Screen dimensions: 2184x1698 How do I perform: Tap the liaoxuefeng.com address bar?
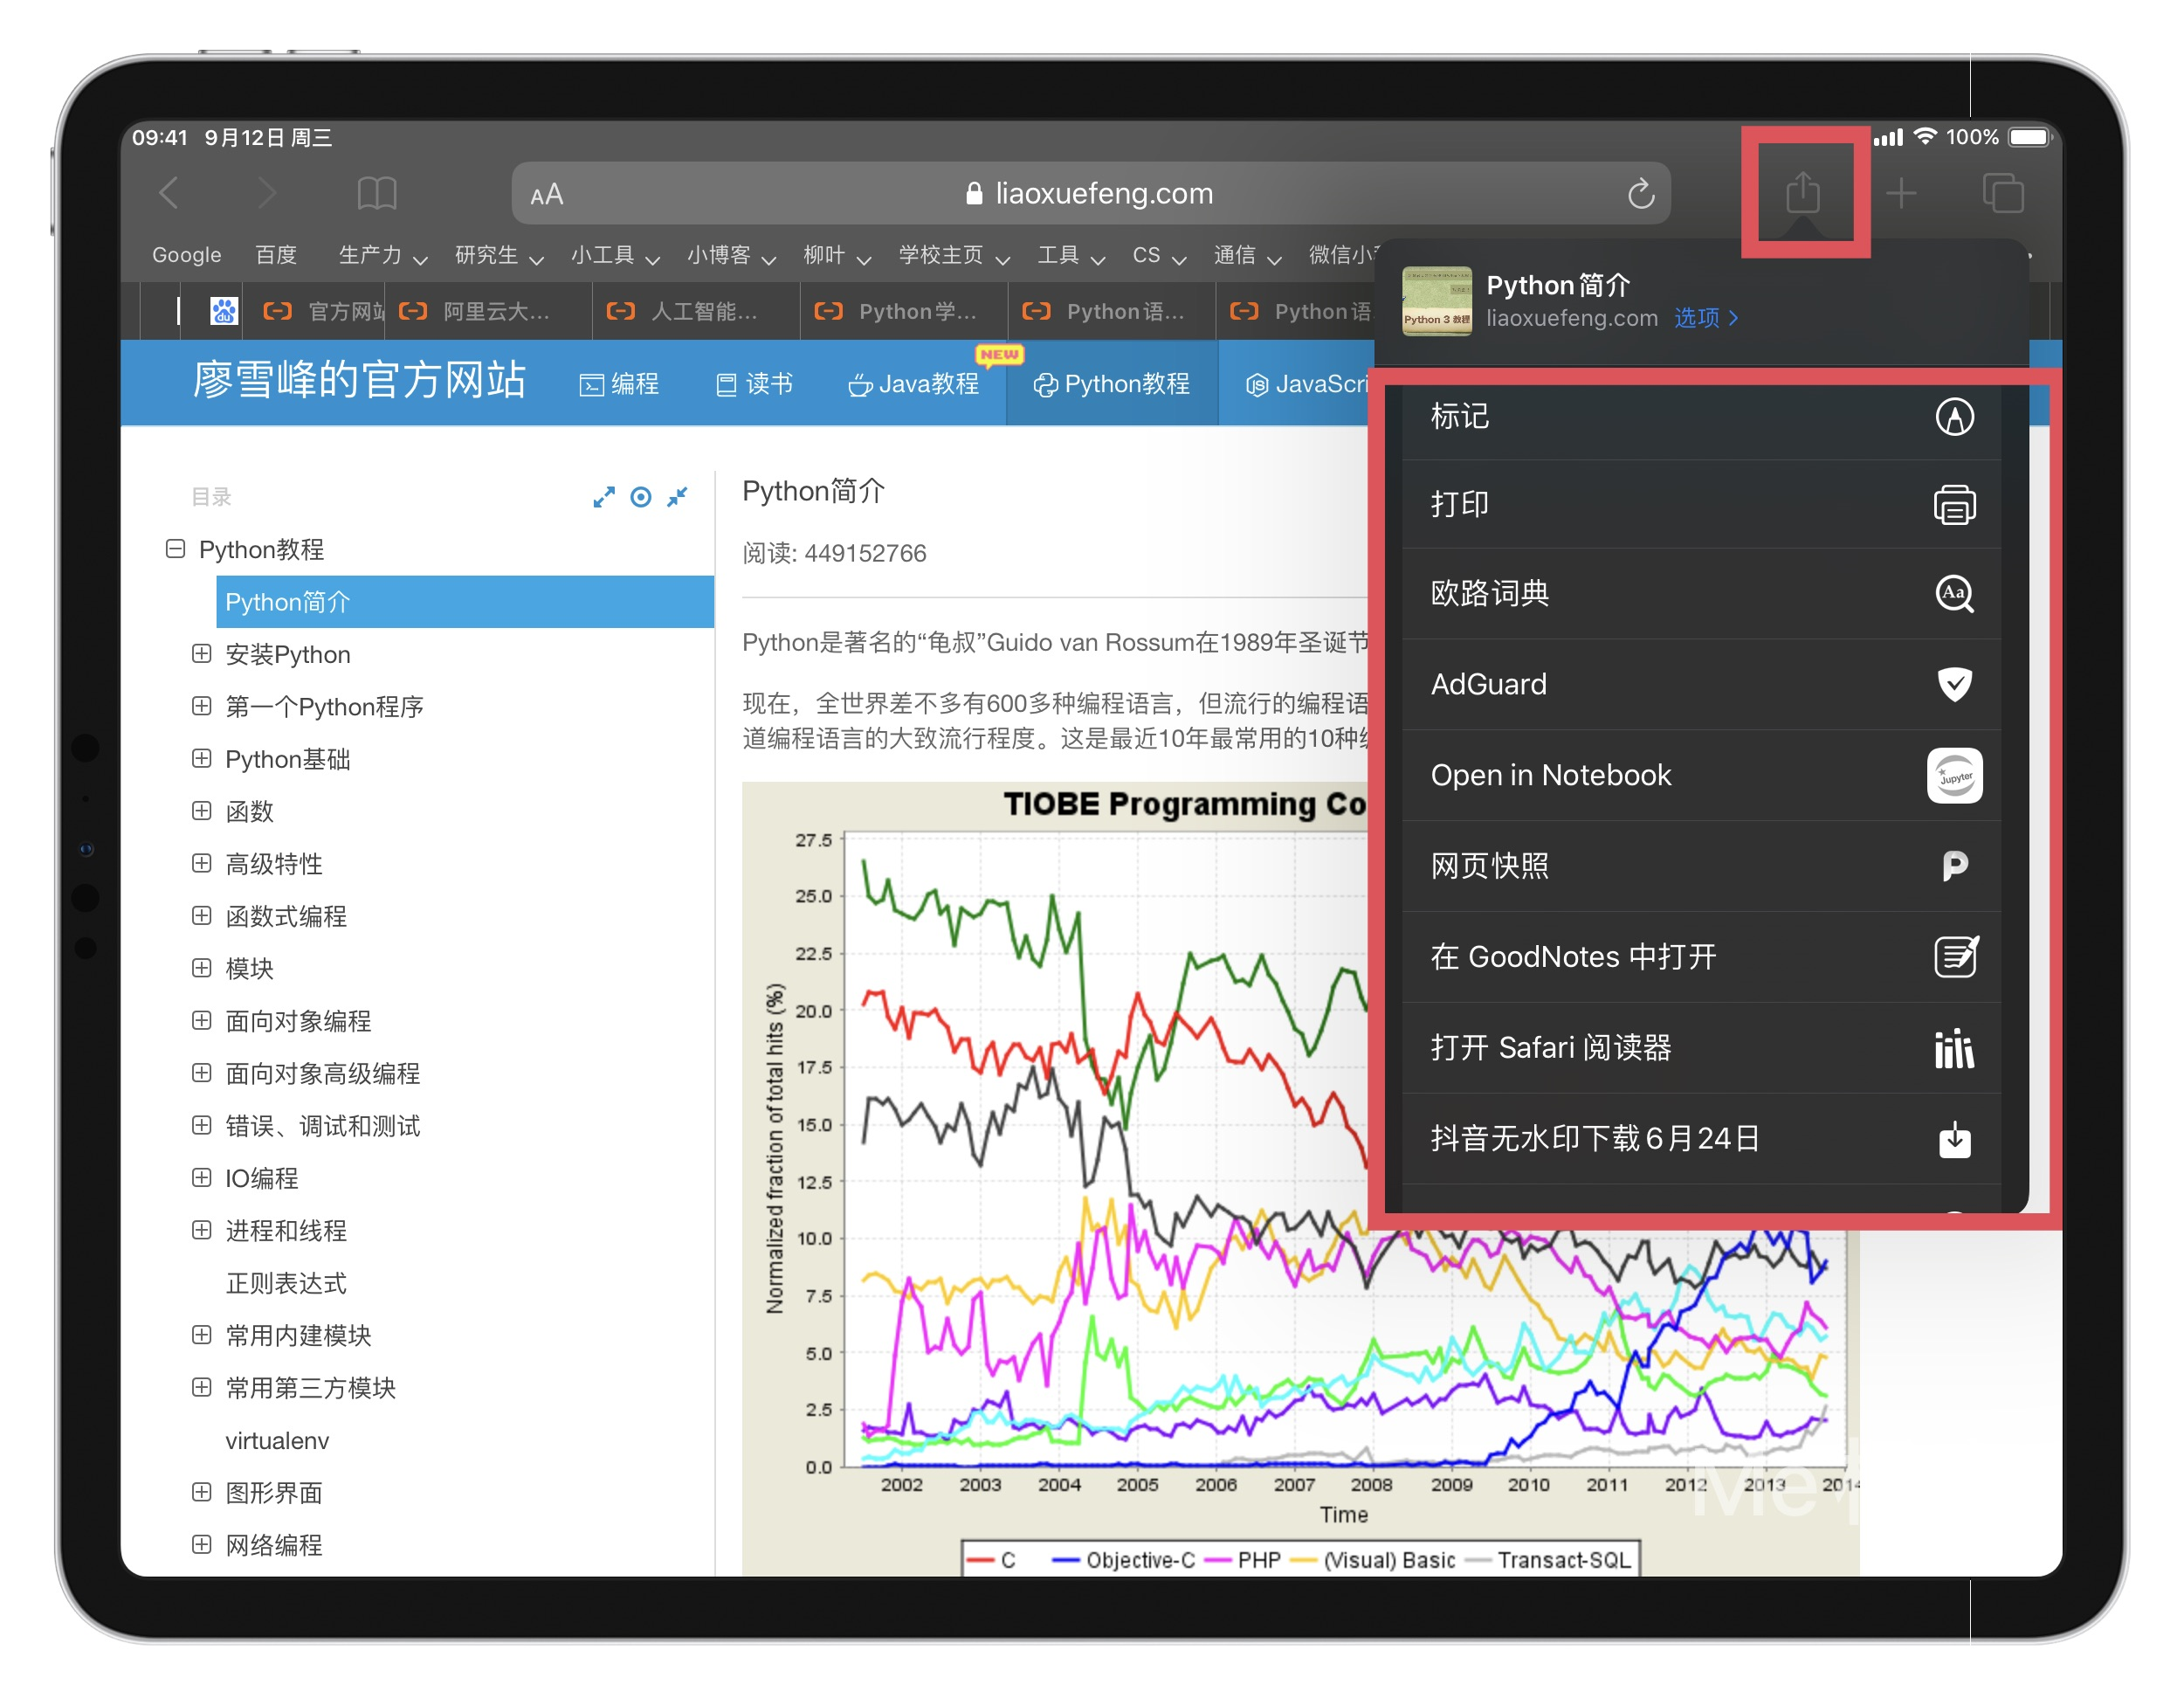coord(1090,194)
